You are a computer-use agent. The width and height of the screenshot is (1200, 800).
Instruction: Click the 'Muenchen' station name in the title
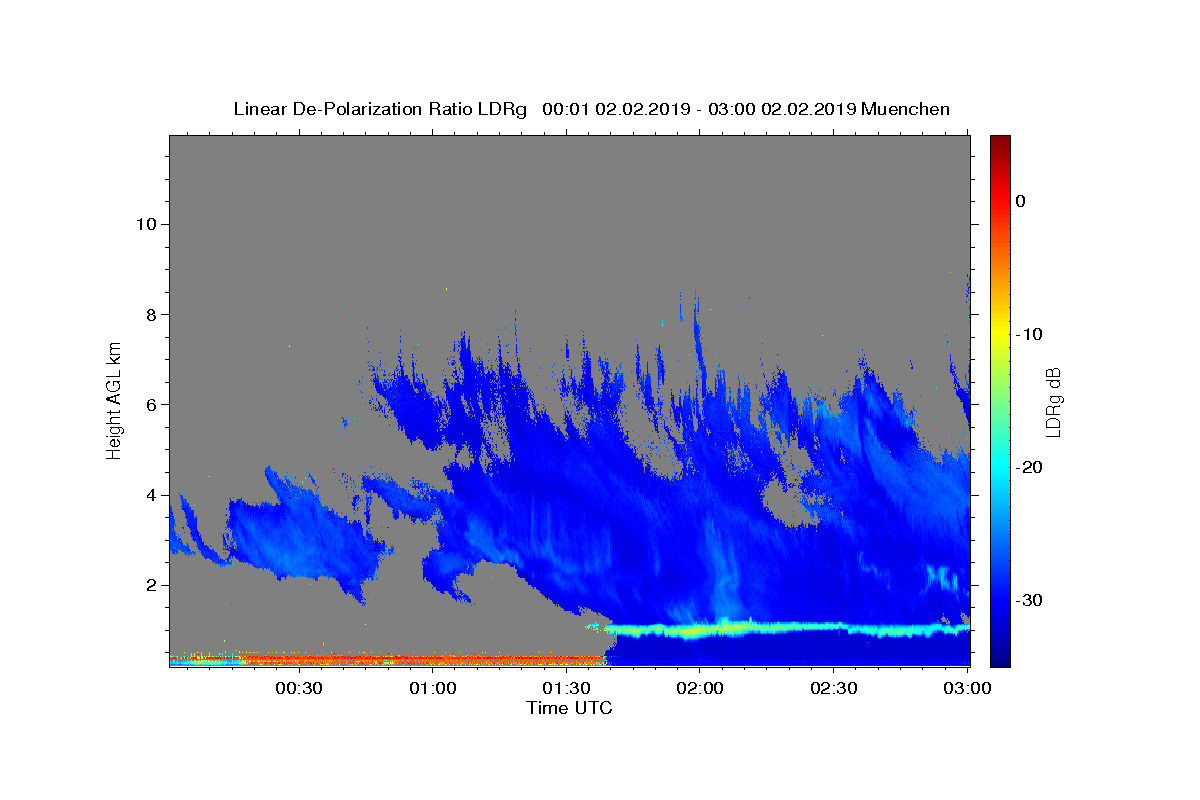click(905, 109)
